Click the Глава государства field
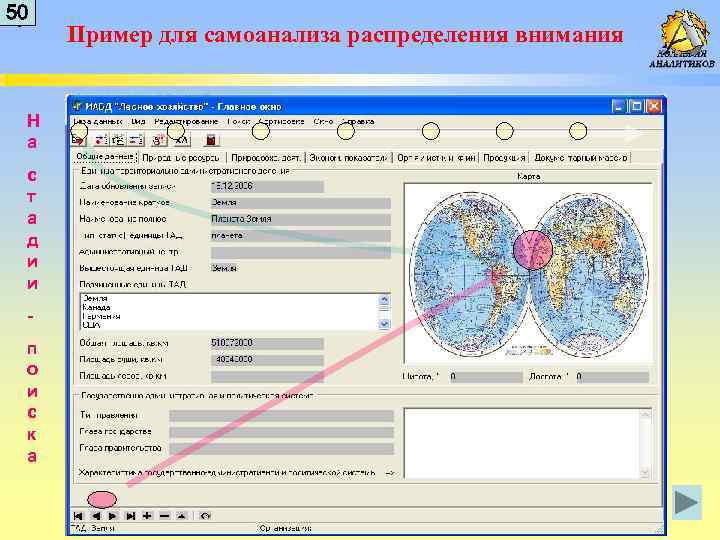The width and height of the screenshot is (720, 540). 281,432
